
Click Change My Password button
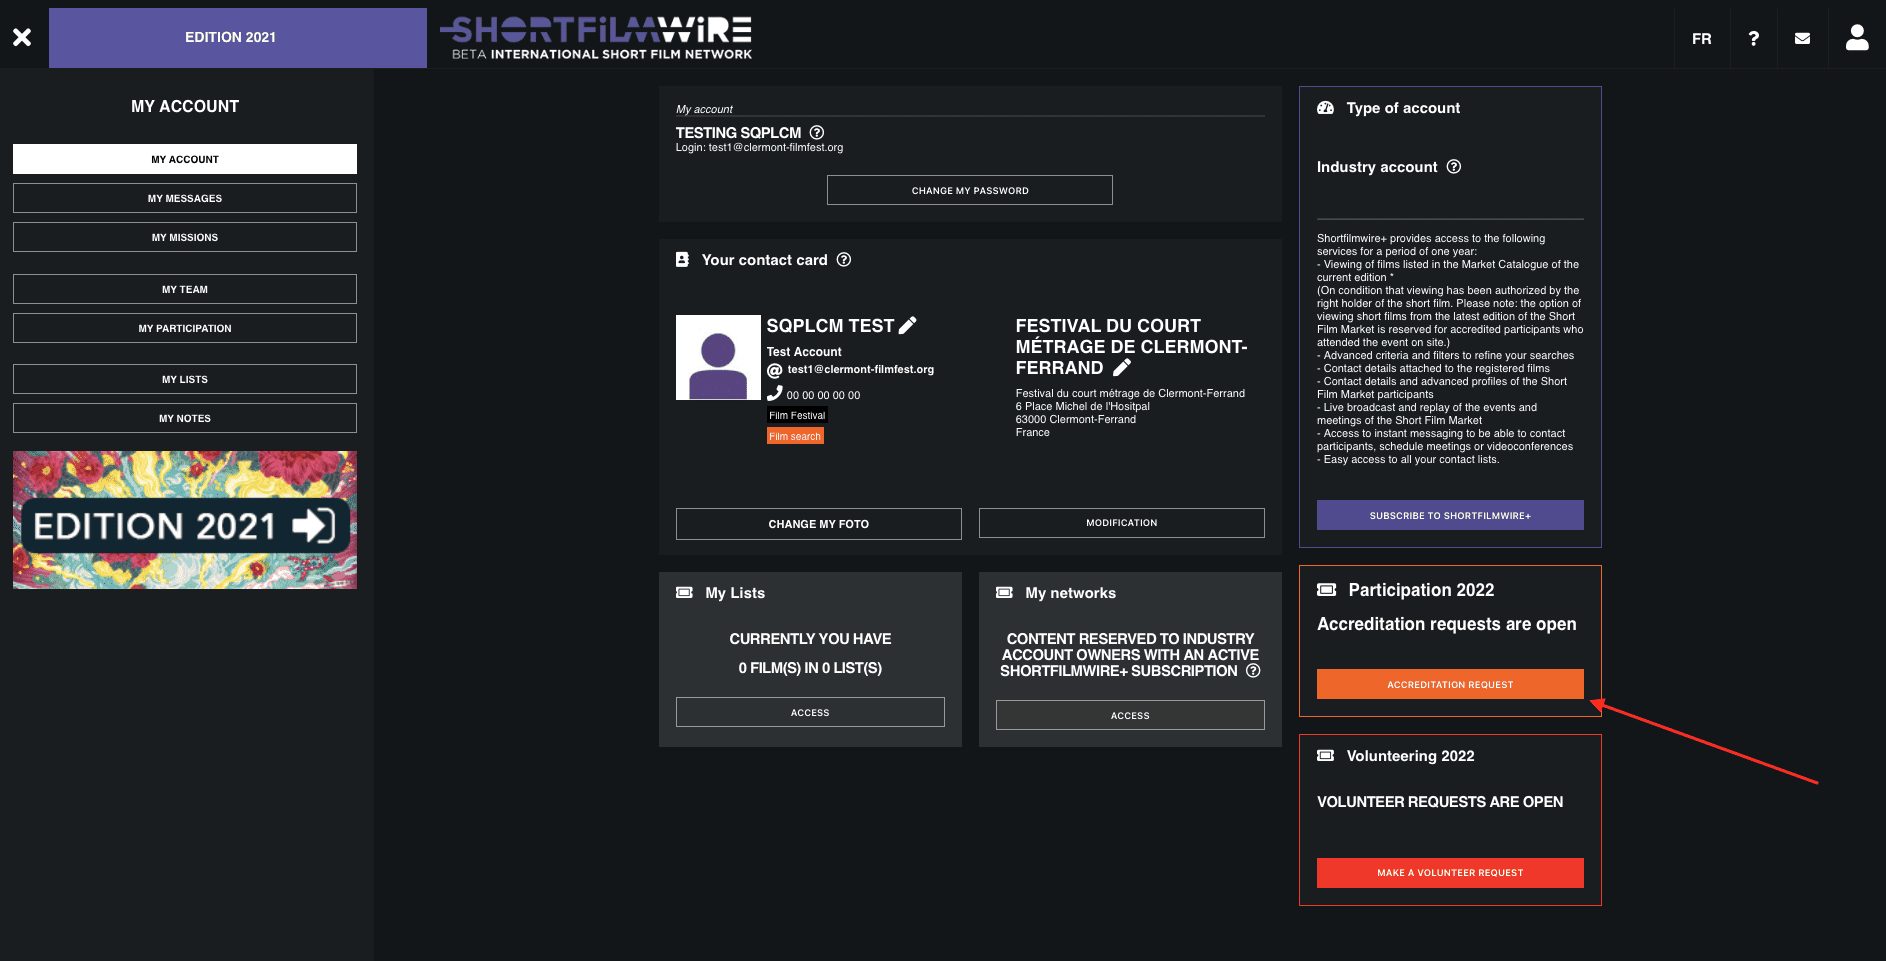[x=970, y=190]
